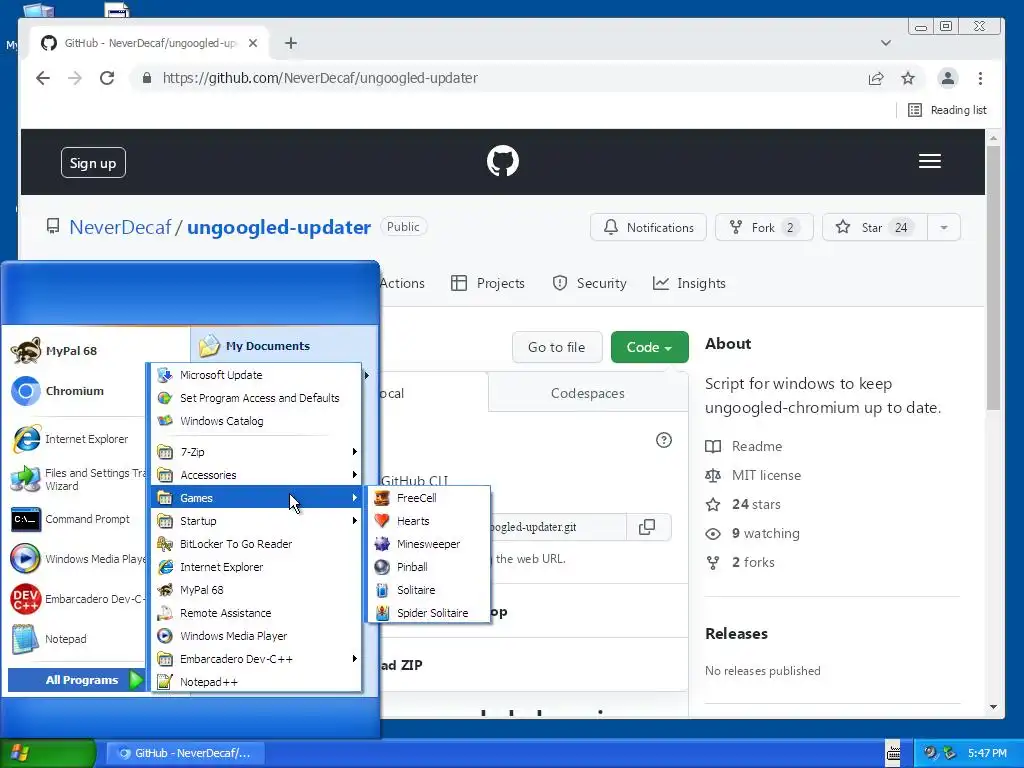Select the GitHub taskbar window button
Screen dimensions: 1024x768
(185, 753)
